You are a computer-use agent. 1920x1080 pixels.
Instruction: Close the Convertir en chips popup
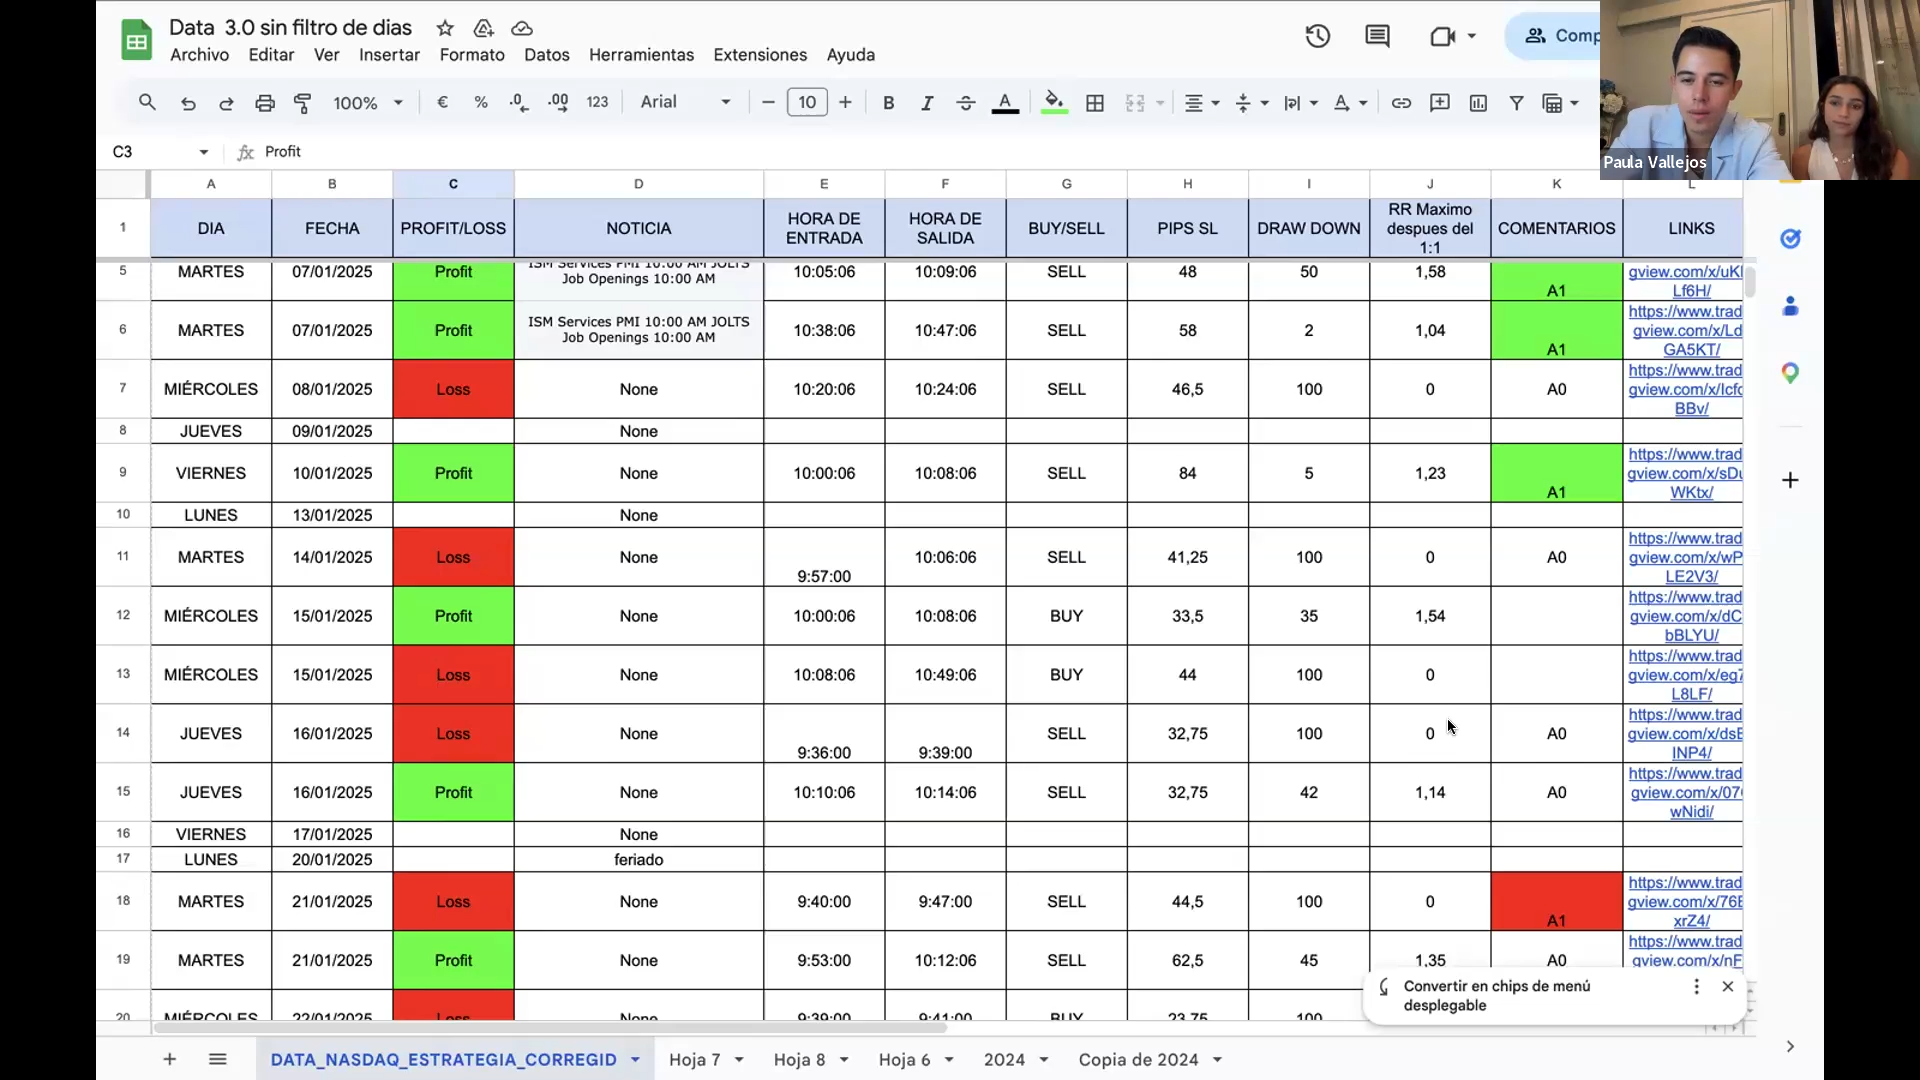click(x=1727, y=987)
